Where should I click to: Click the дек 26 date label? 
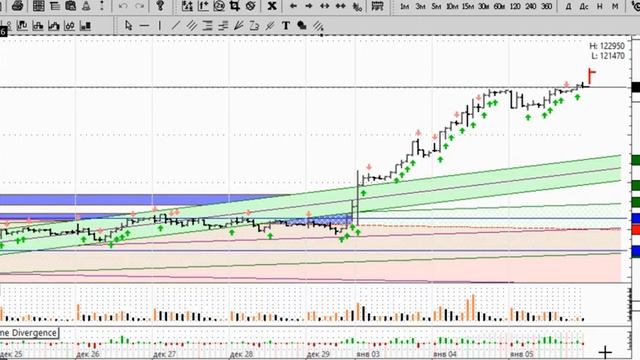(87, 354)
